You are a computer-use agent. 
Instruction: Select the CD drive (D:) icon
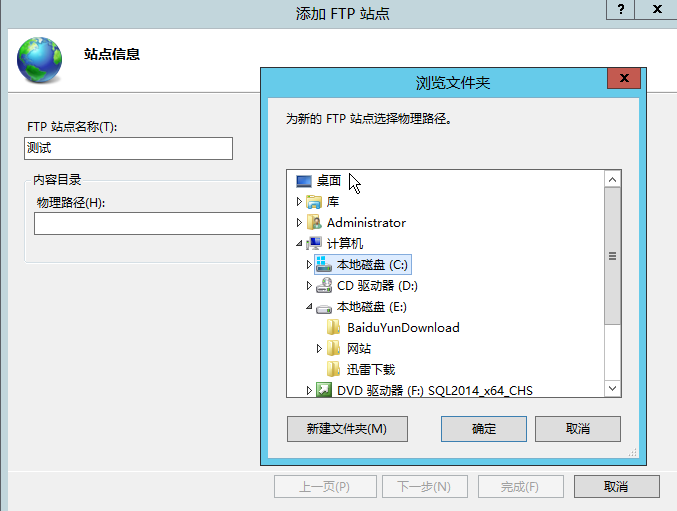324,286
